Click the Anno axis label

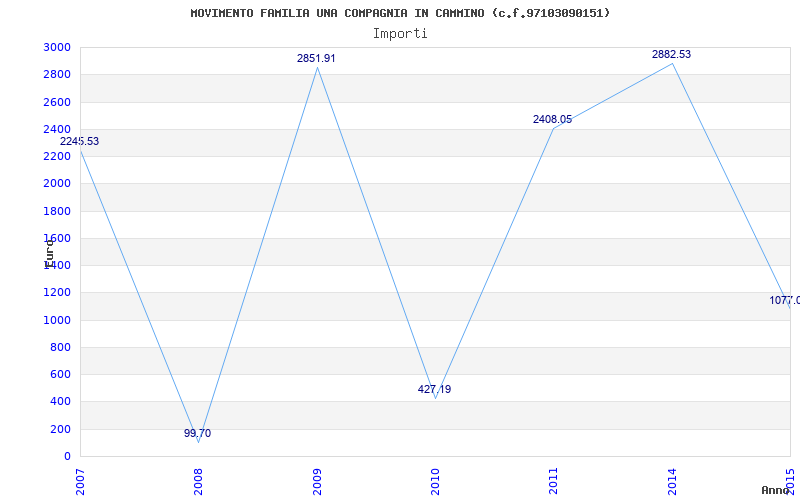click(x=775, y=490)
